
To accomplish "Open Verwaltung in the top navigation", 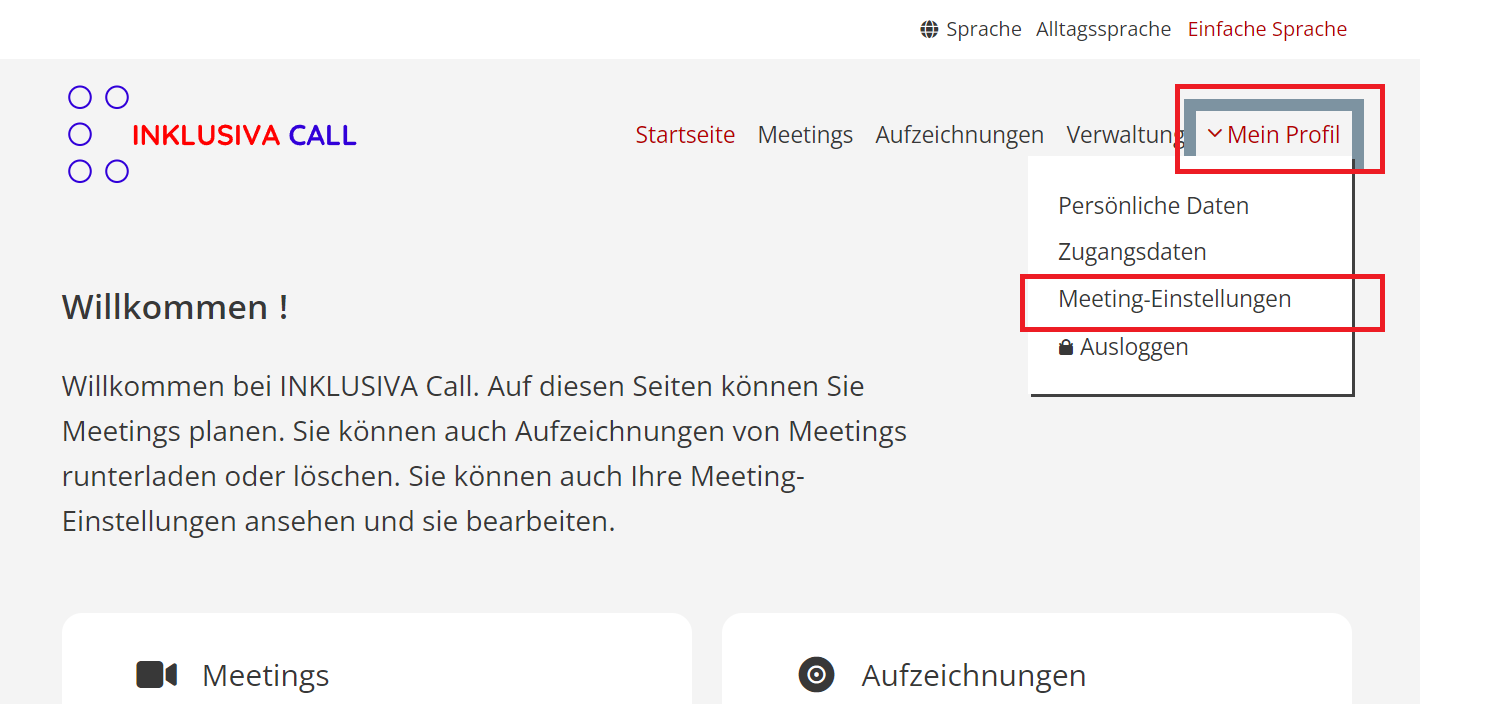I will pyautogui.click(x=1125, y=135).
